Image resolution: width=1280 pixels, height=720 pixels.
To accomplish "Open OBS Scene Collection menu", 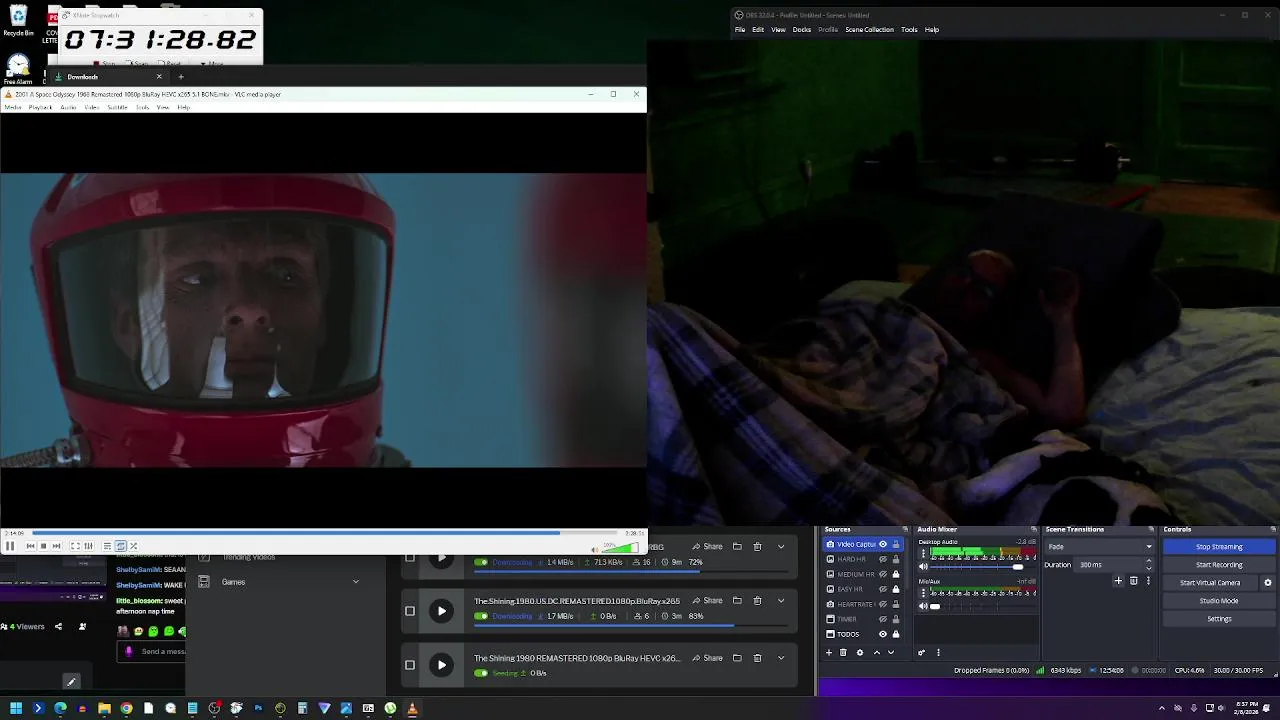I will [x=869, y=29].
